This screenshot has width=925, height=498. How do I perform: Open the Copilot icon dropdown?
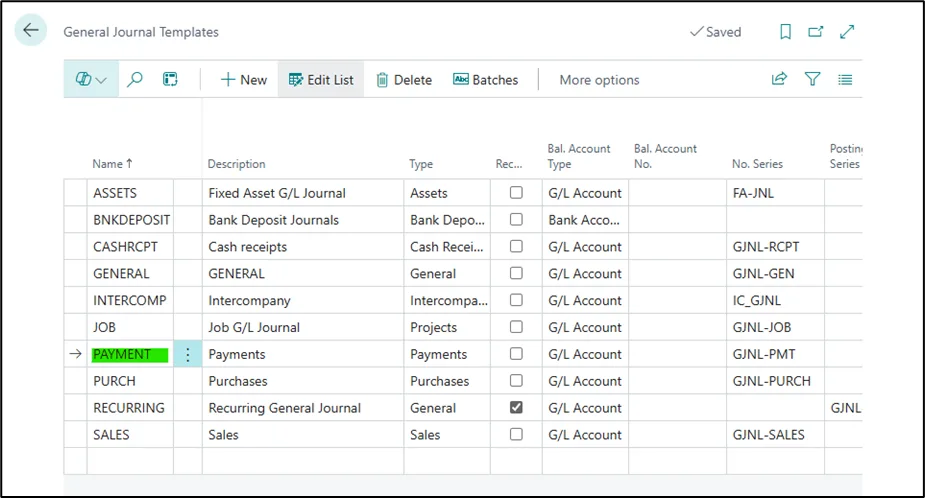click(x=91, y=79)
